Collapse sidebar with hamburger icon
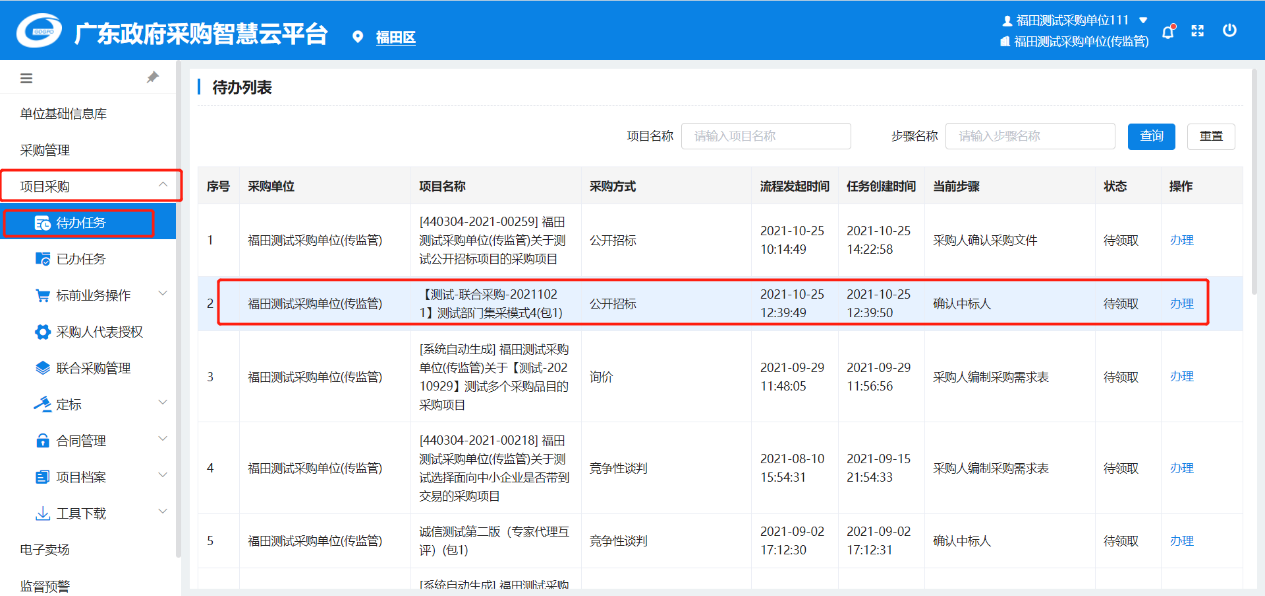Image resolution: width=1265 pixels, height=596 pixels. [x=26, y=77]
